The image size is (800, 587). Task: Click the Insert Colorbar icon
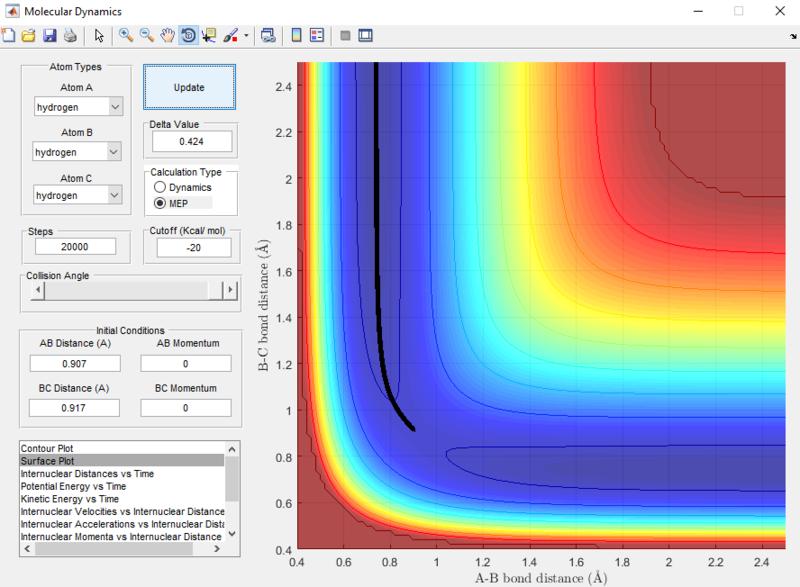296,35
